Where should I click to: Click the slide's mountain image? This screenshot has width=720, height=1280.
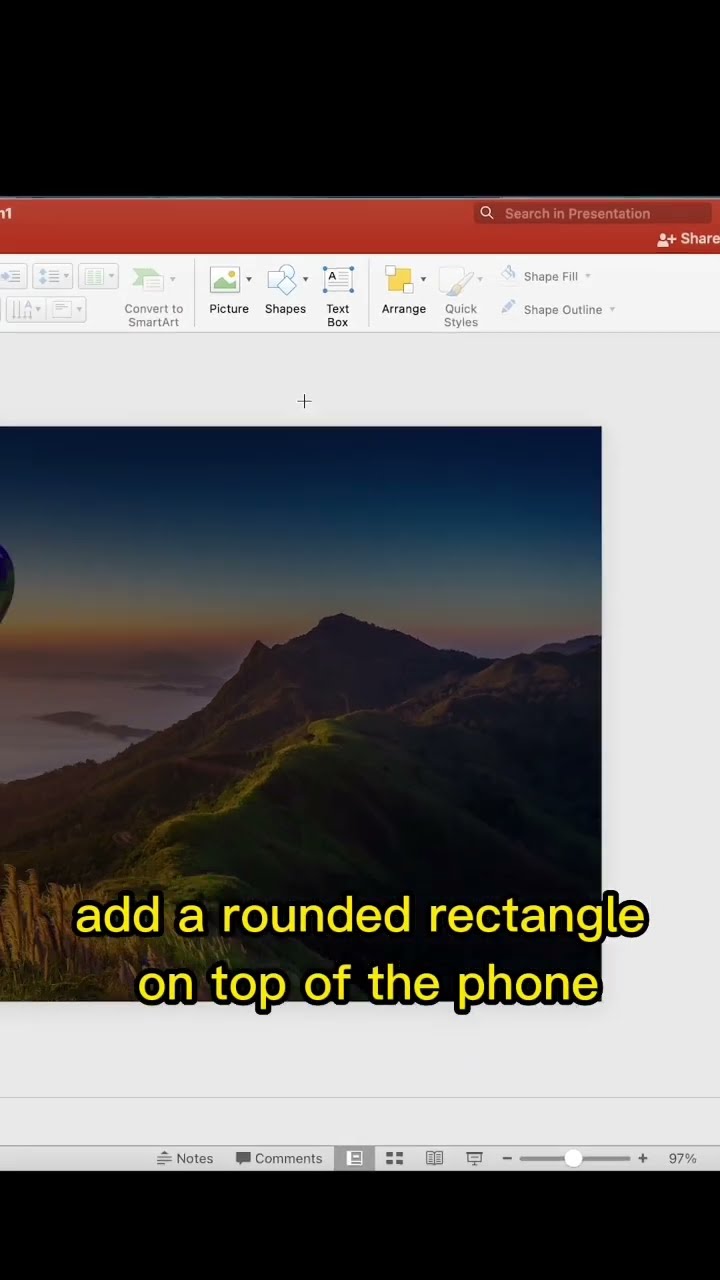300,713
